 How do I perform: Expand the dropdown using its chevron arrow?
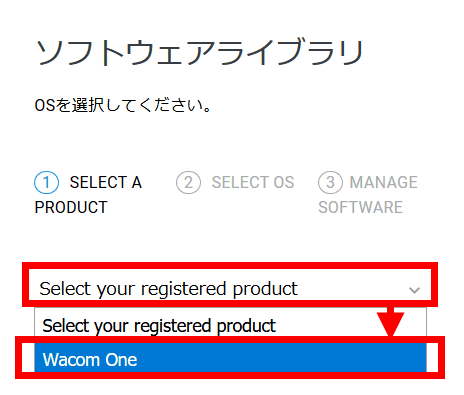coord(414,290)
